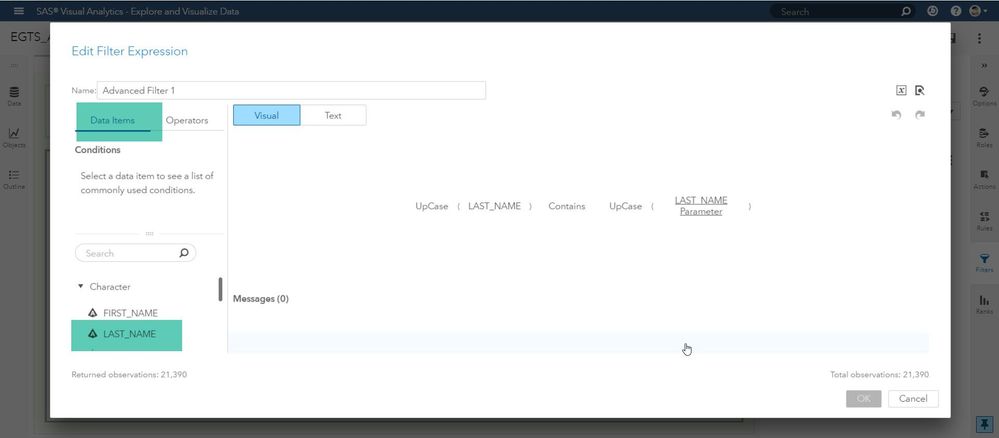
Task: Switch to the Data Items tab
Action: pyautogui.click(x=113, y=120)
